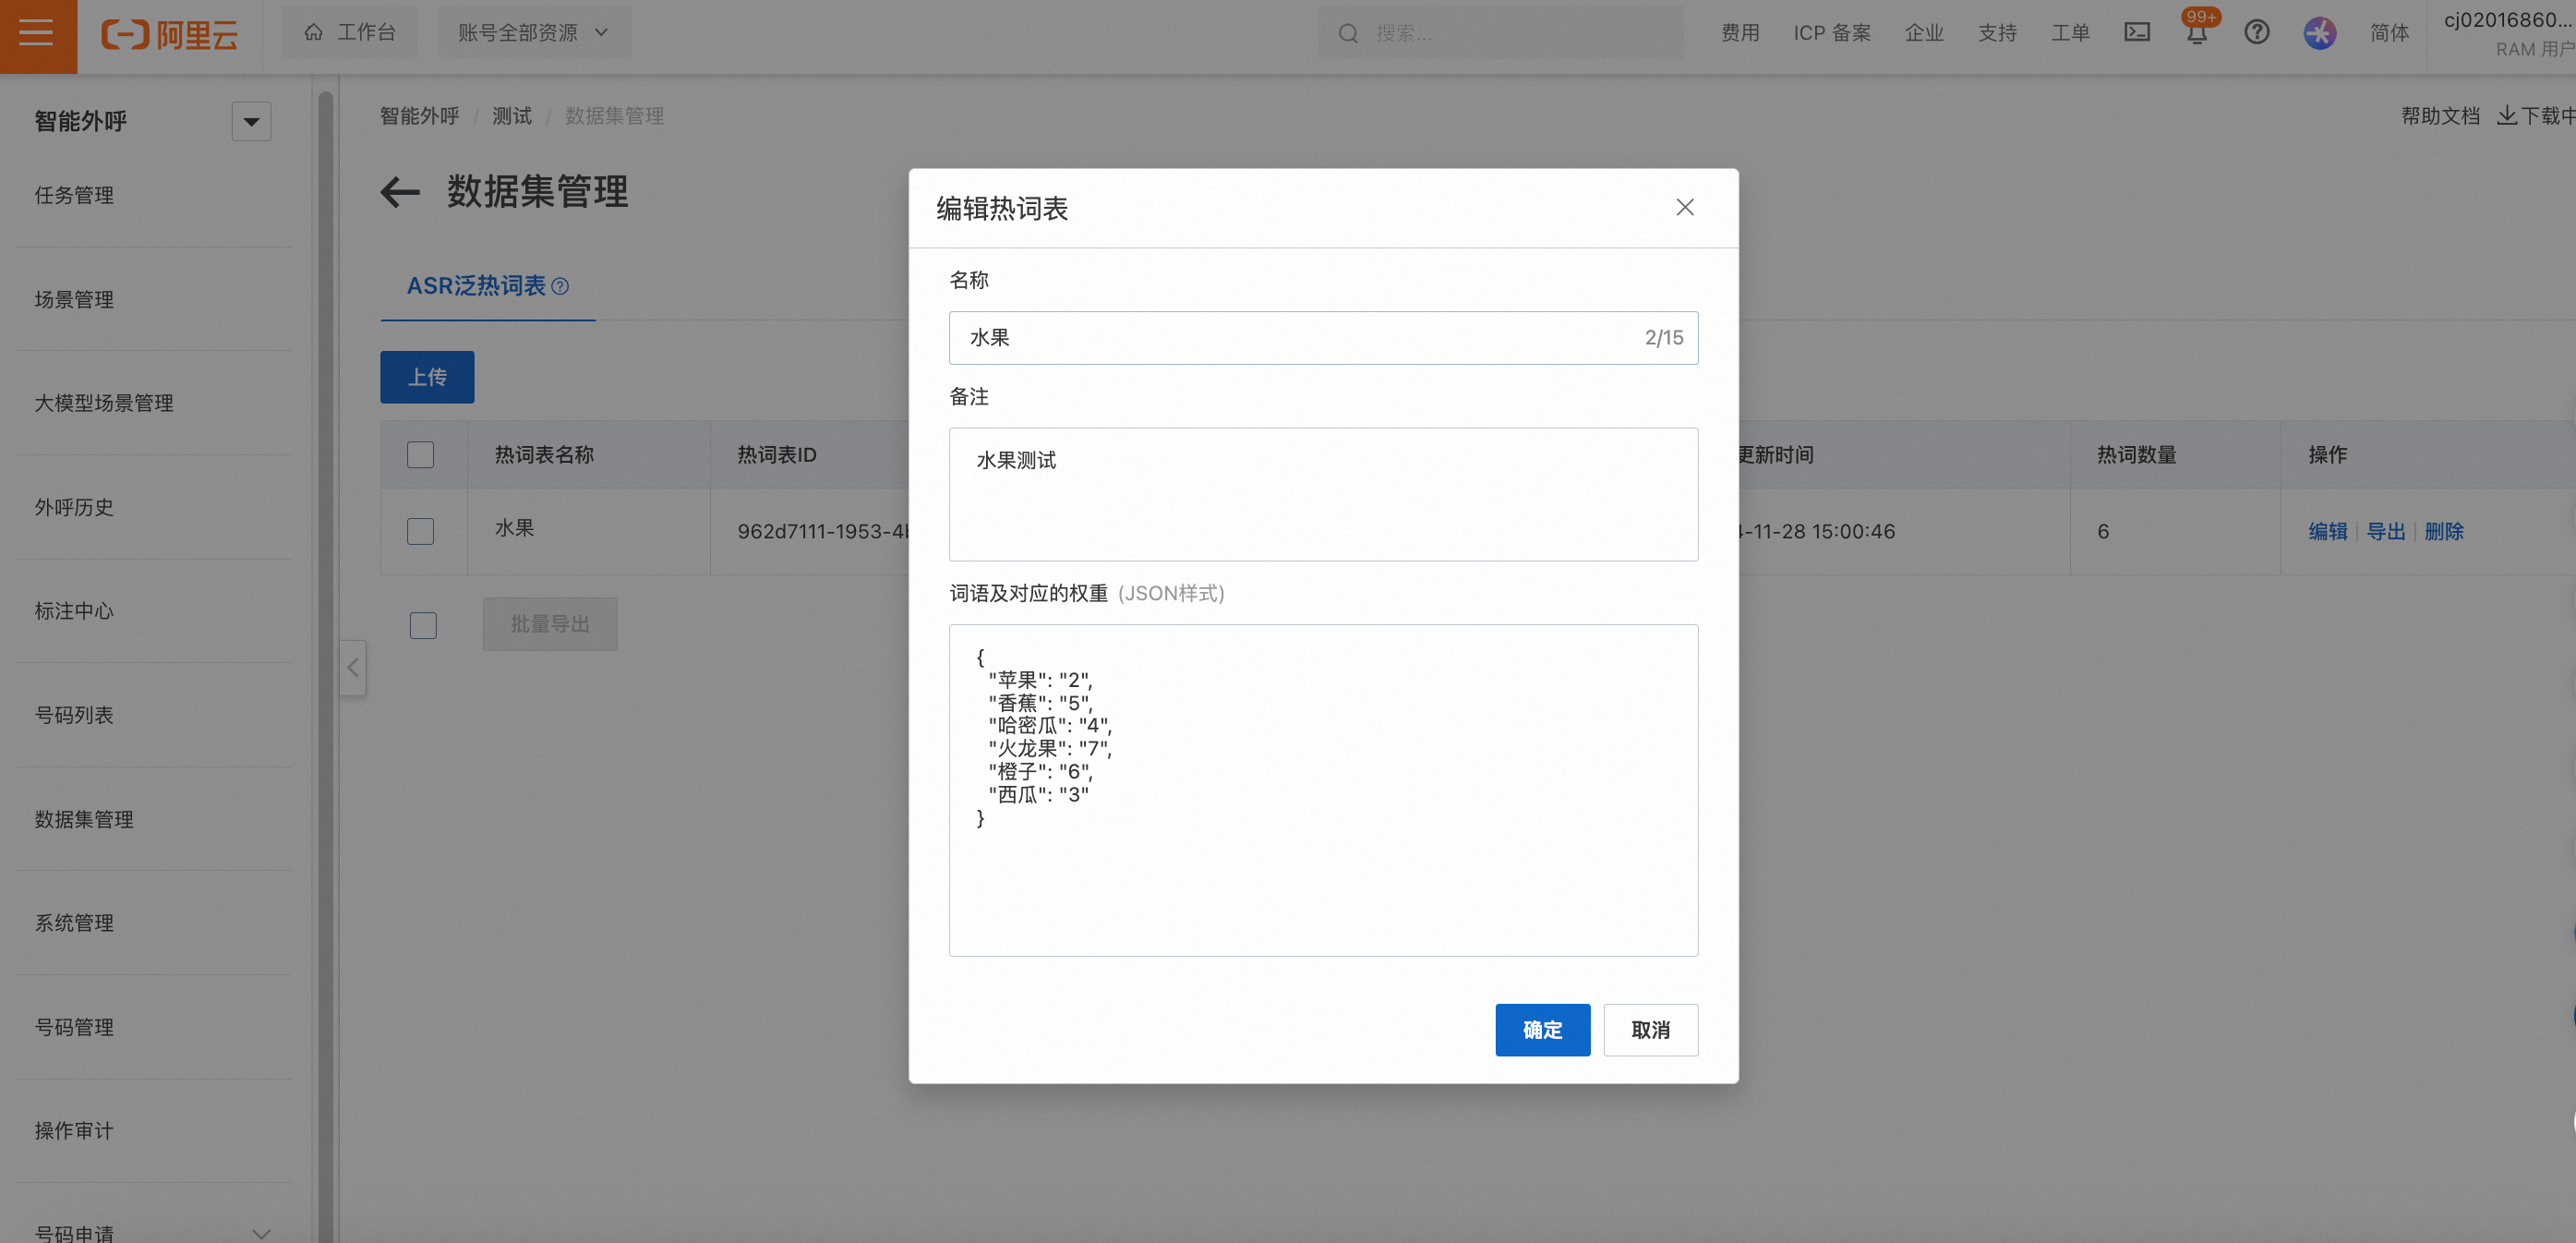Expand the 智能外呼 product switcher arrow
This screenshot has height=1243, width=2576.
pos(251,122)
